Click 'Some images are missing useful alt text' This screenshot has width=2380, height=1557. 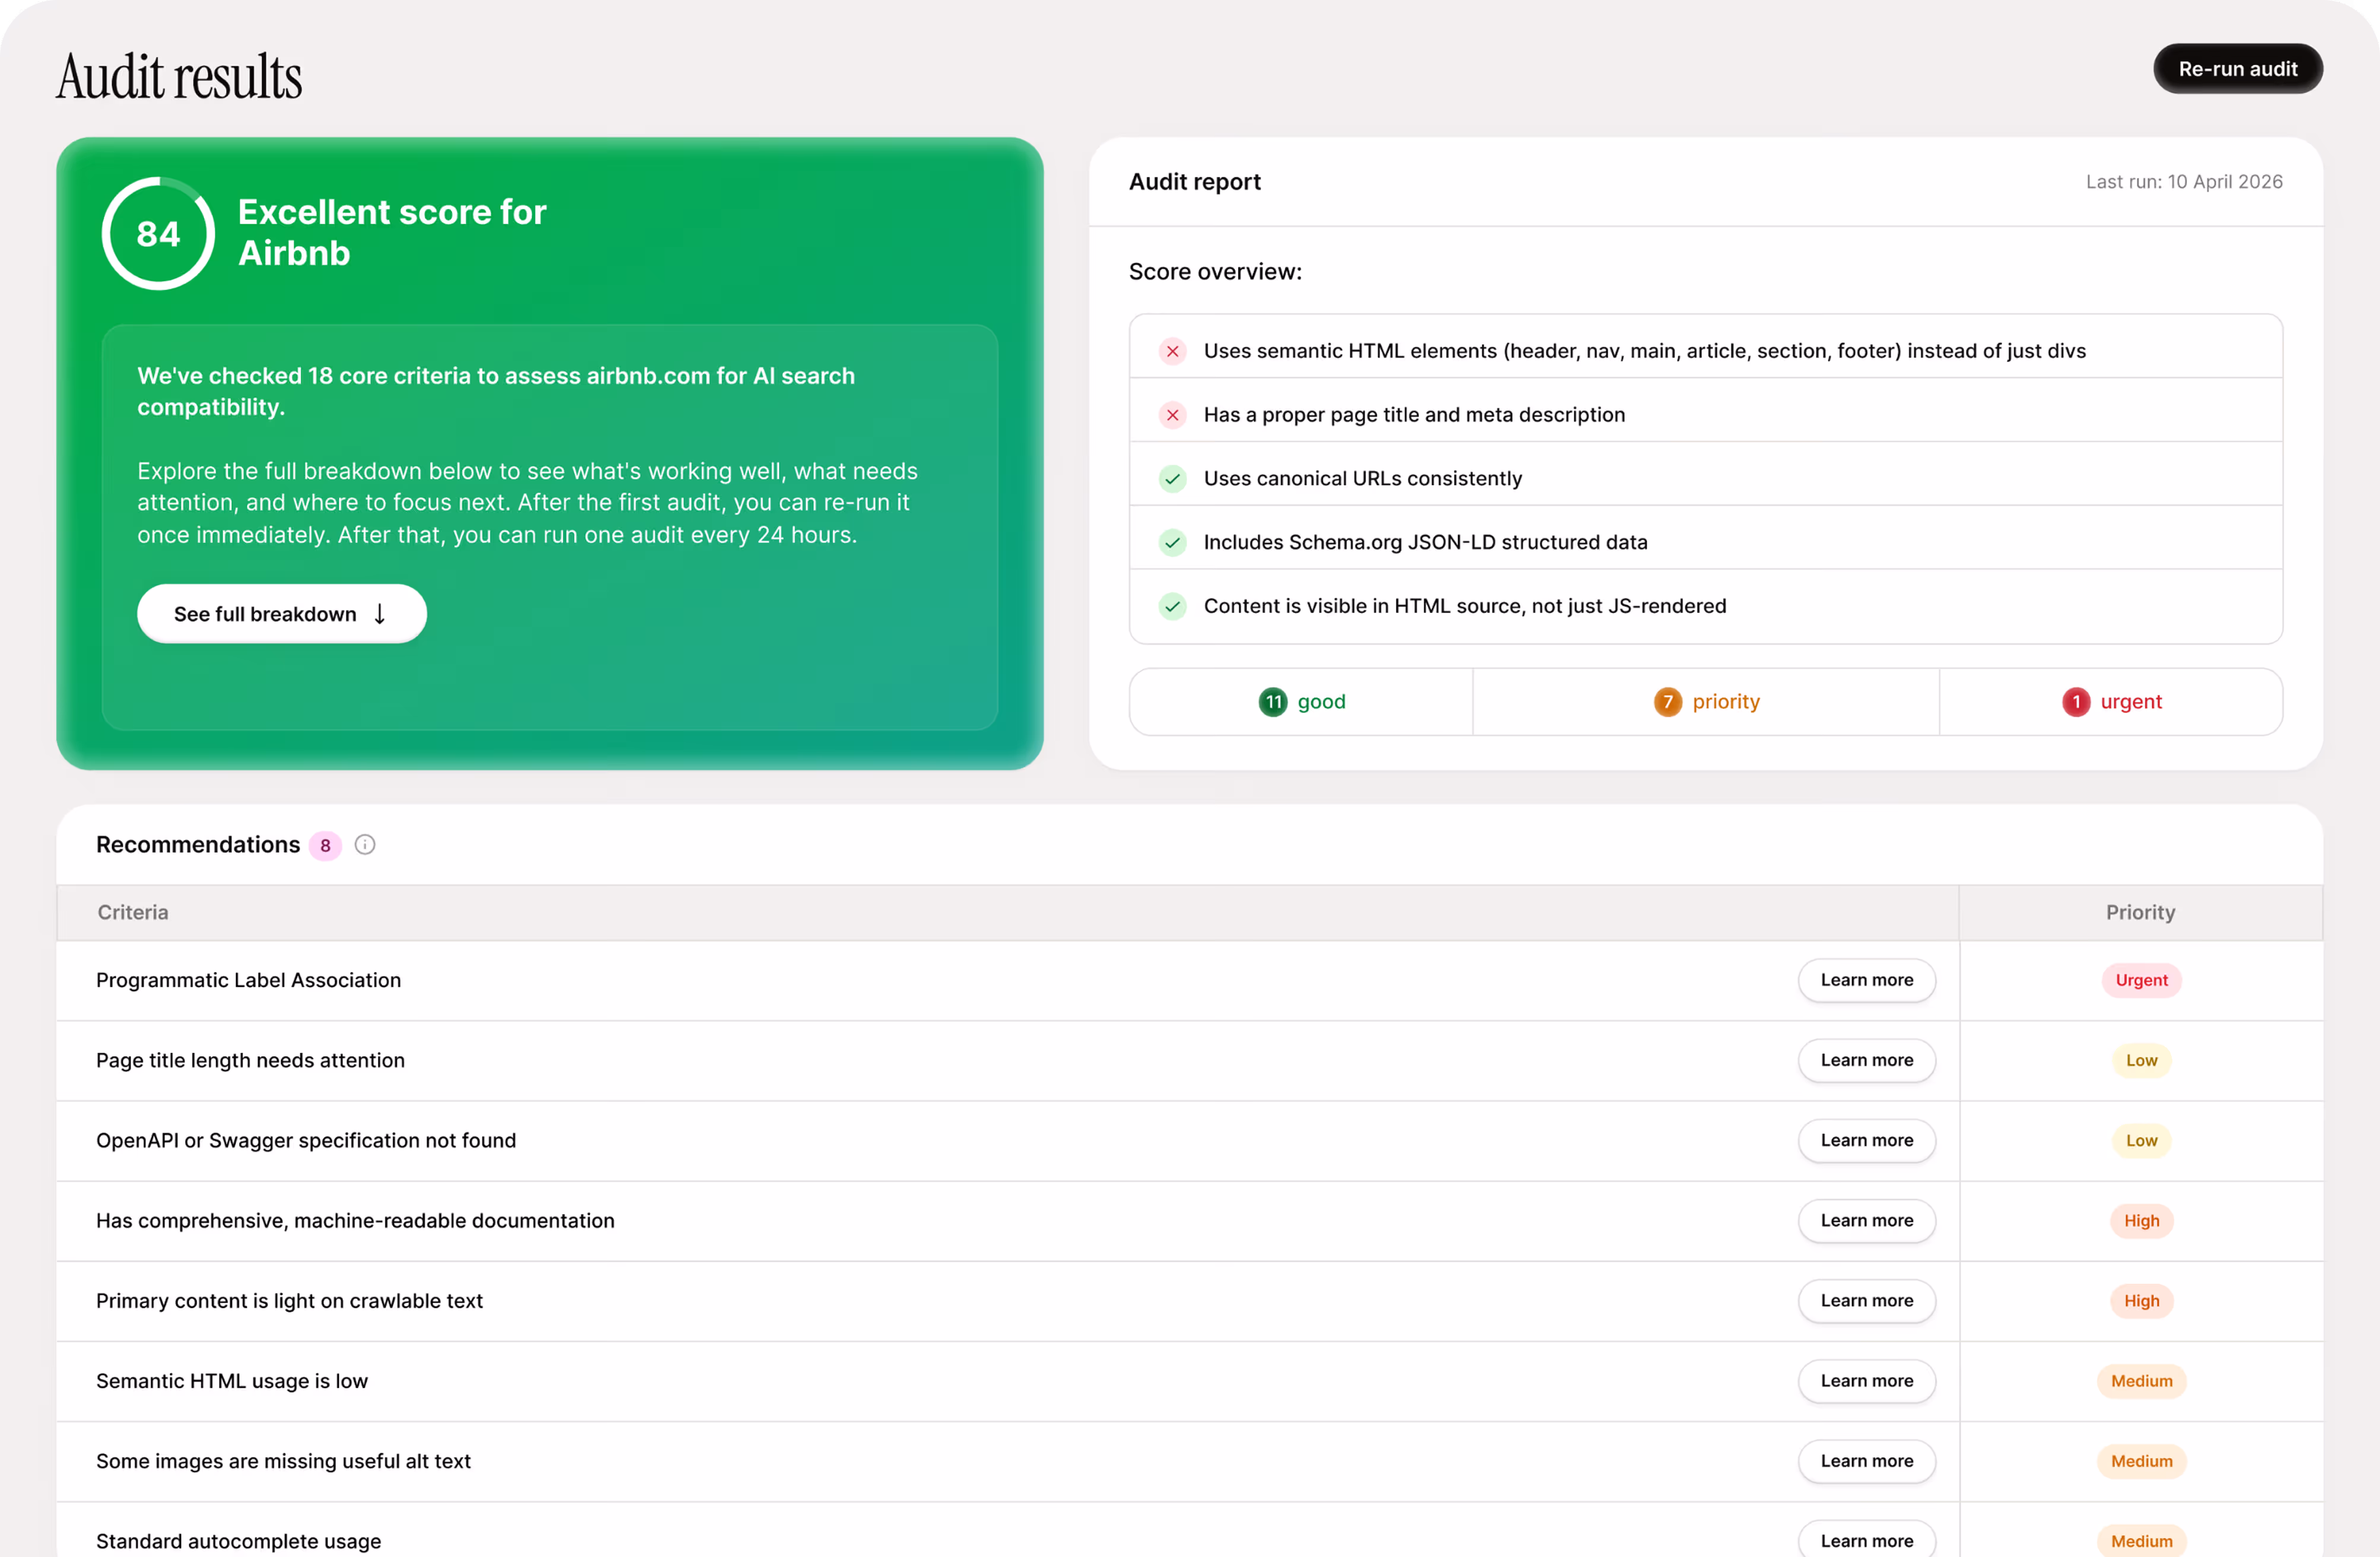pyautogui.click(x=283, y=1461)
